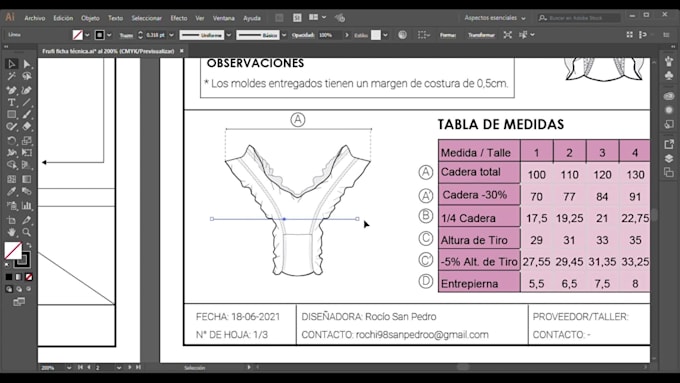
Task: Open Aspectos esenciales workspace switcher
Action: 494,18
